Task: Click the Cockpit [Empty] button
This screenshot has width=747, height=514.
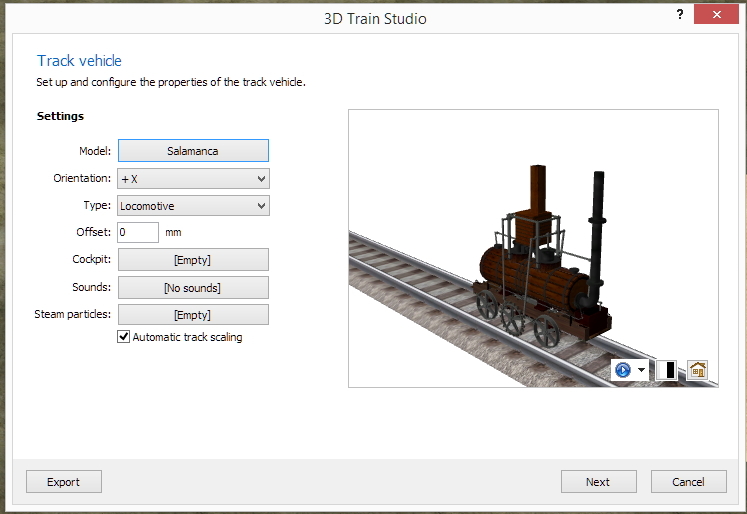Action: pyautogui.click(x=193, y=260)
